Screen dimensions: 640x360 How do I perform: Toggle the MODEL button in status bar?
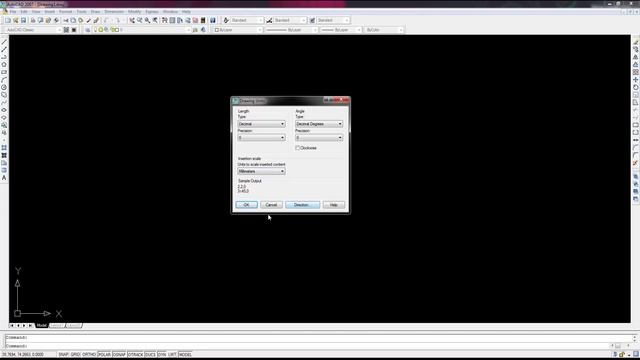[x=185, y=355]
